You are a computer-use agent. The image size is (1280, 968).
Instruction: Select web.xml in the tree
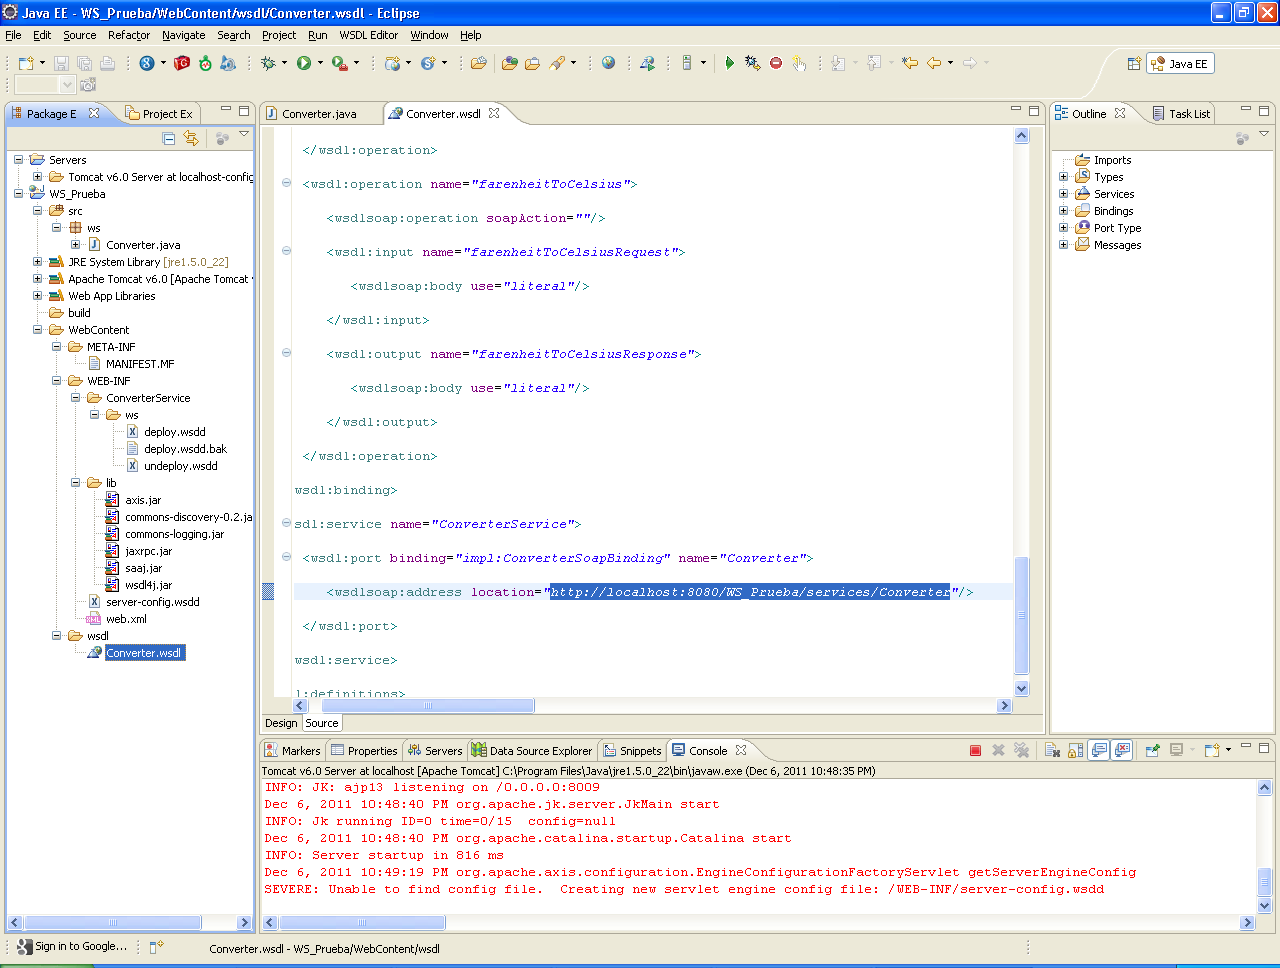click(126, 619)
